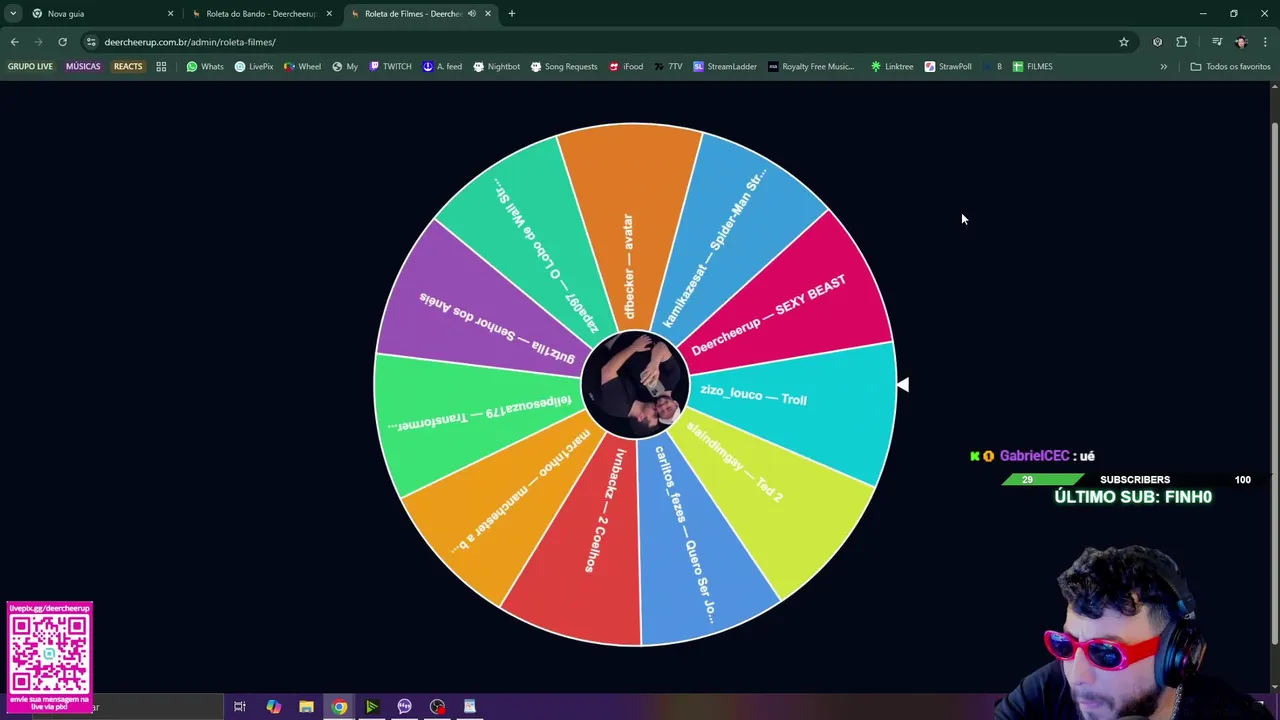Open the TWITCH bookmark
Image resolution: width=1280 pixels, height=720 pixels.
[x=390, y=67]
